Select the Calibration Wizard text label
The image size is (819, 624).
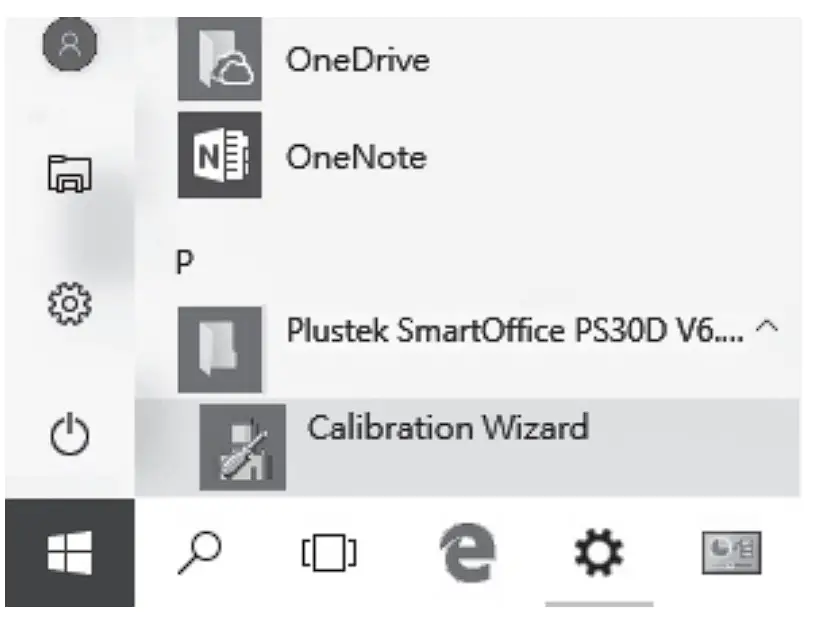coord(447,427)
